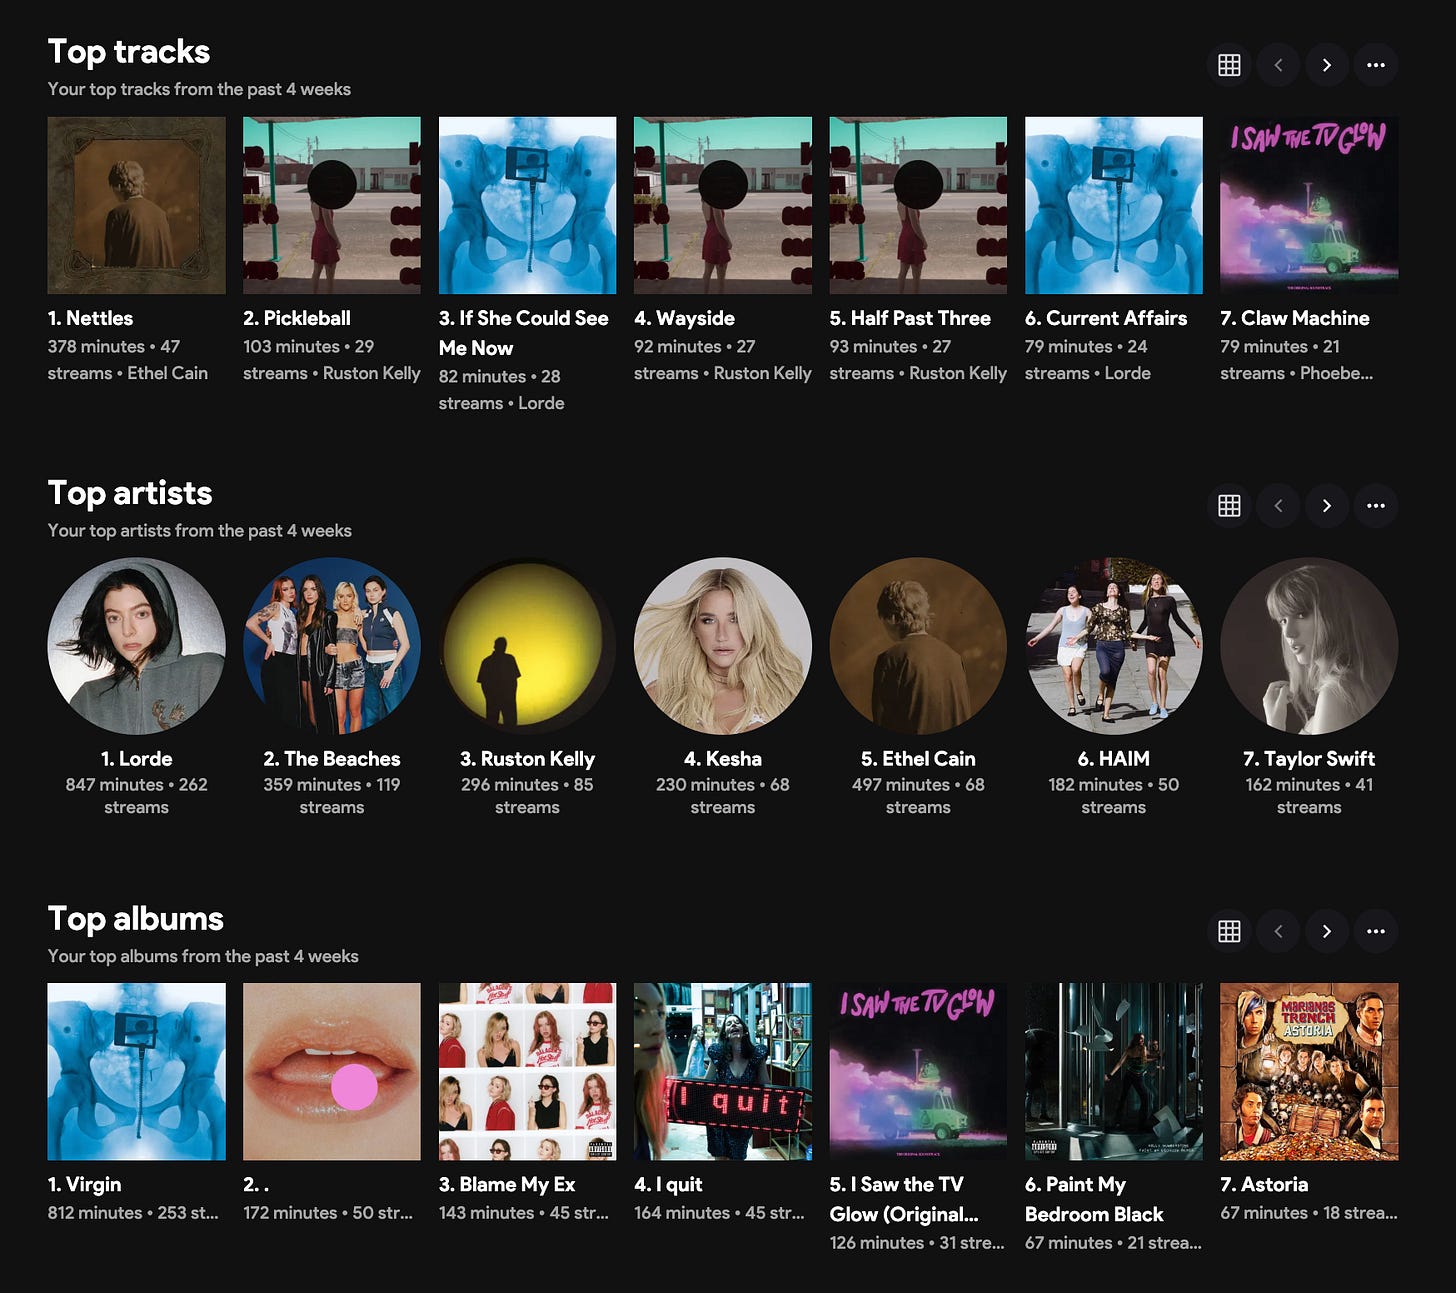Go to previous page of Top albums

click(1278, 932)
